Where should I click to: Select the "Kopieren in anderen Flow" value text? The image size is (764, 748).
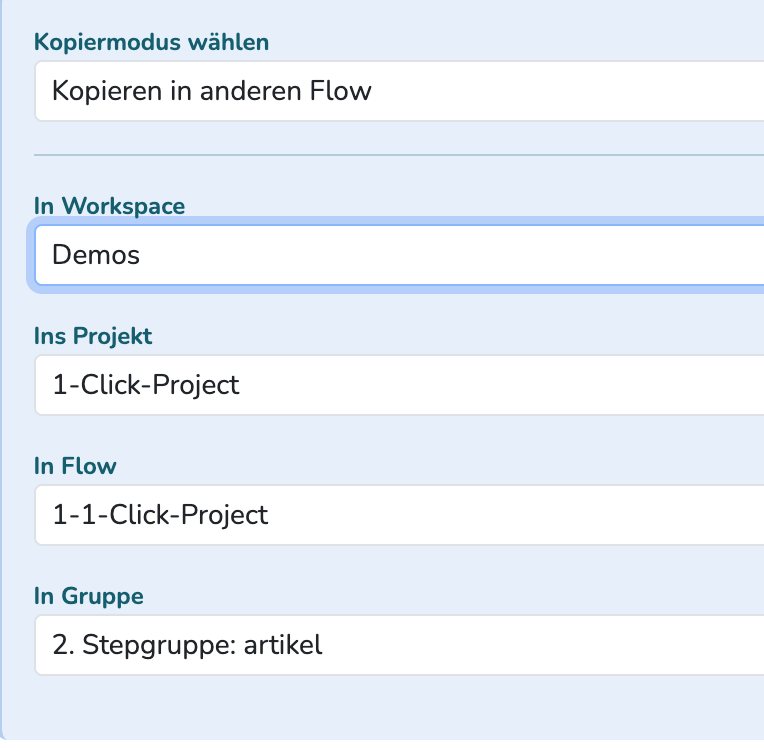(x=212, y=91)
